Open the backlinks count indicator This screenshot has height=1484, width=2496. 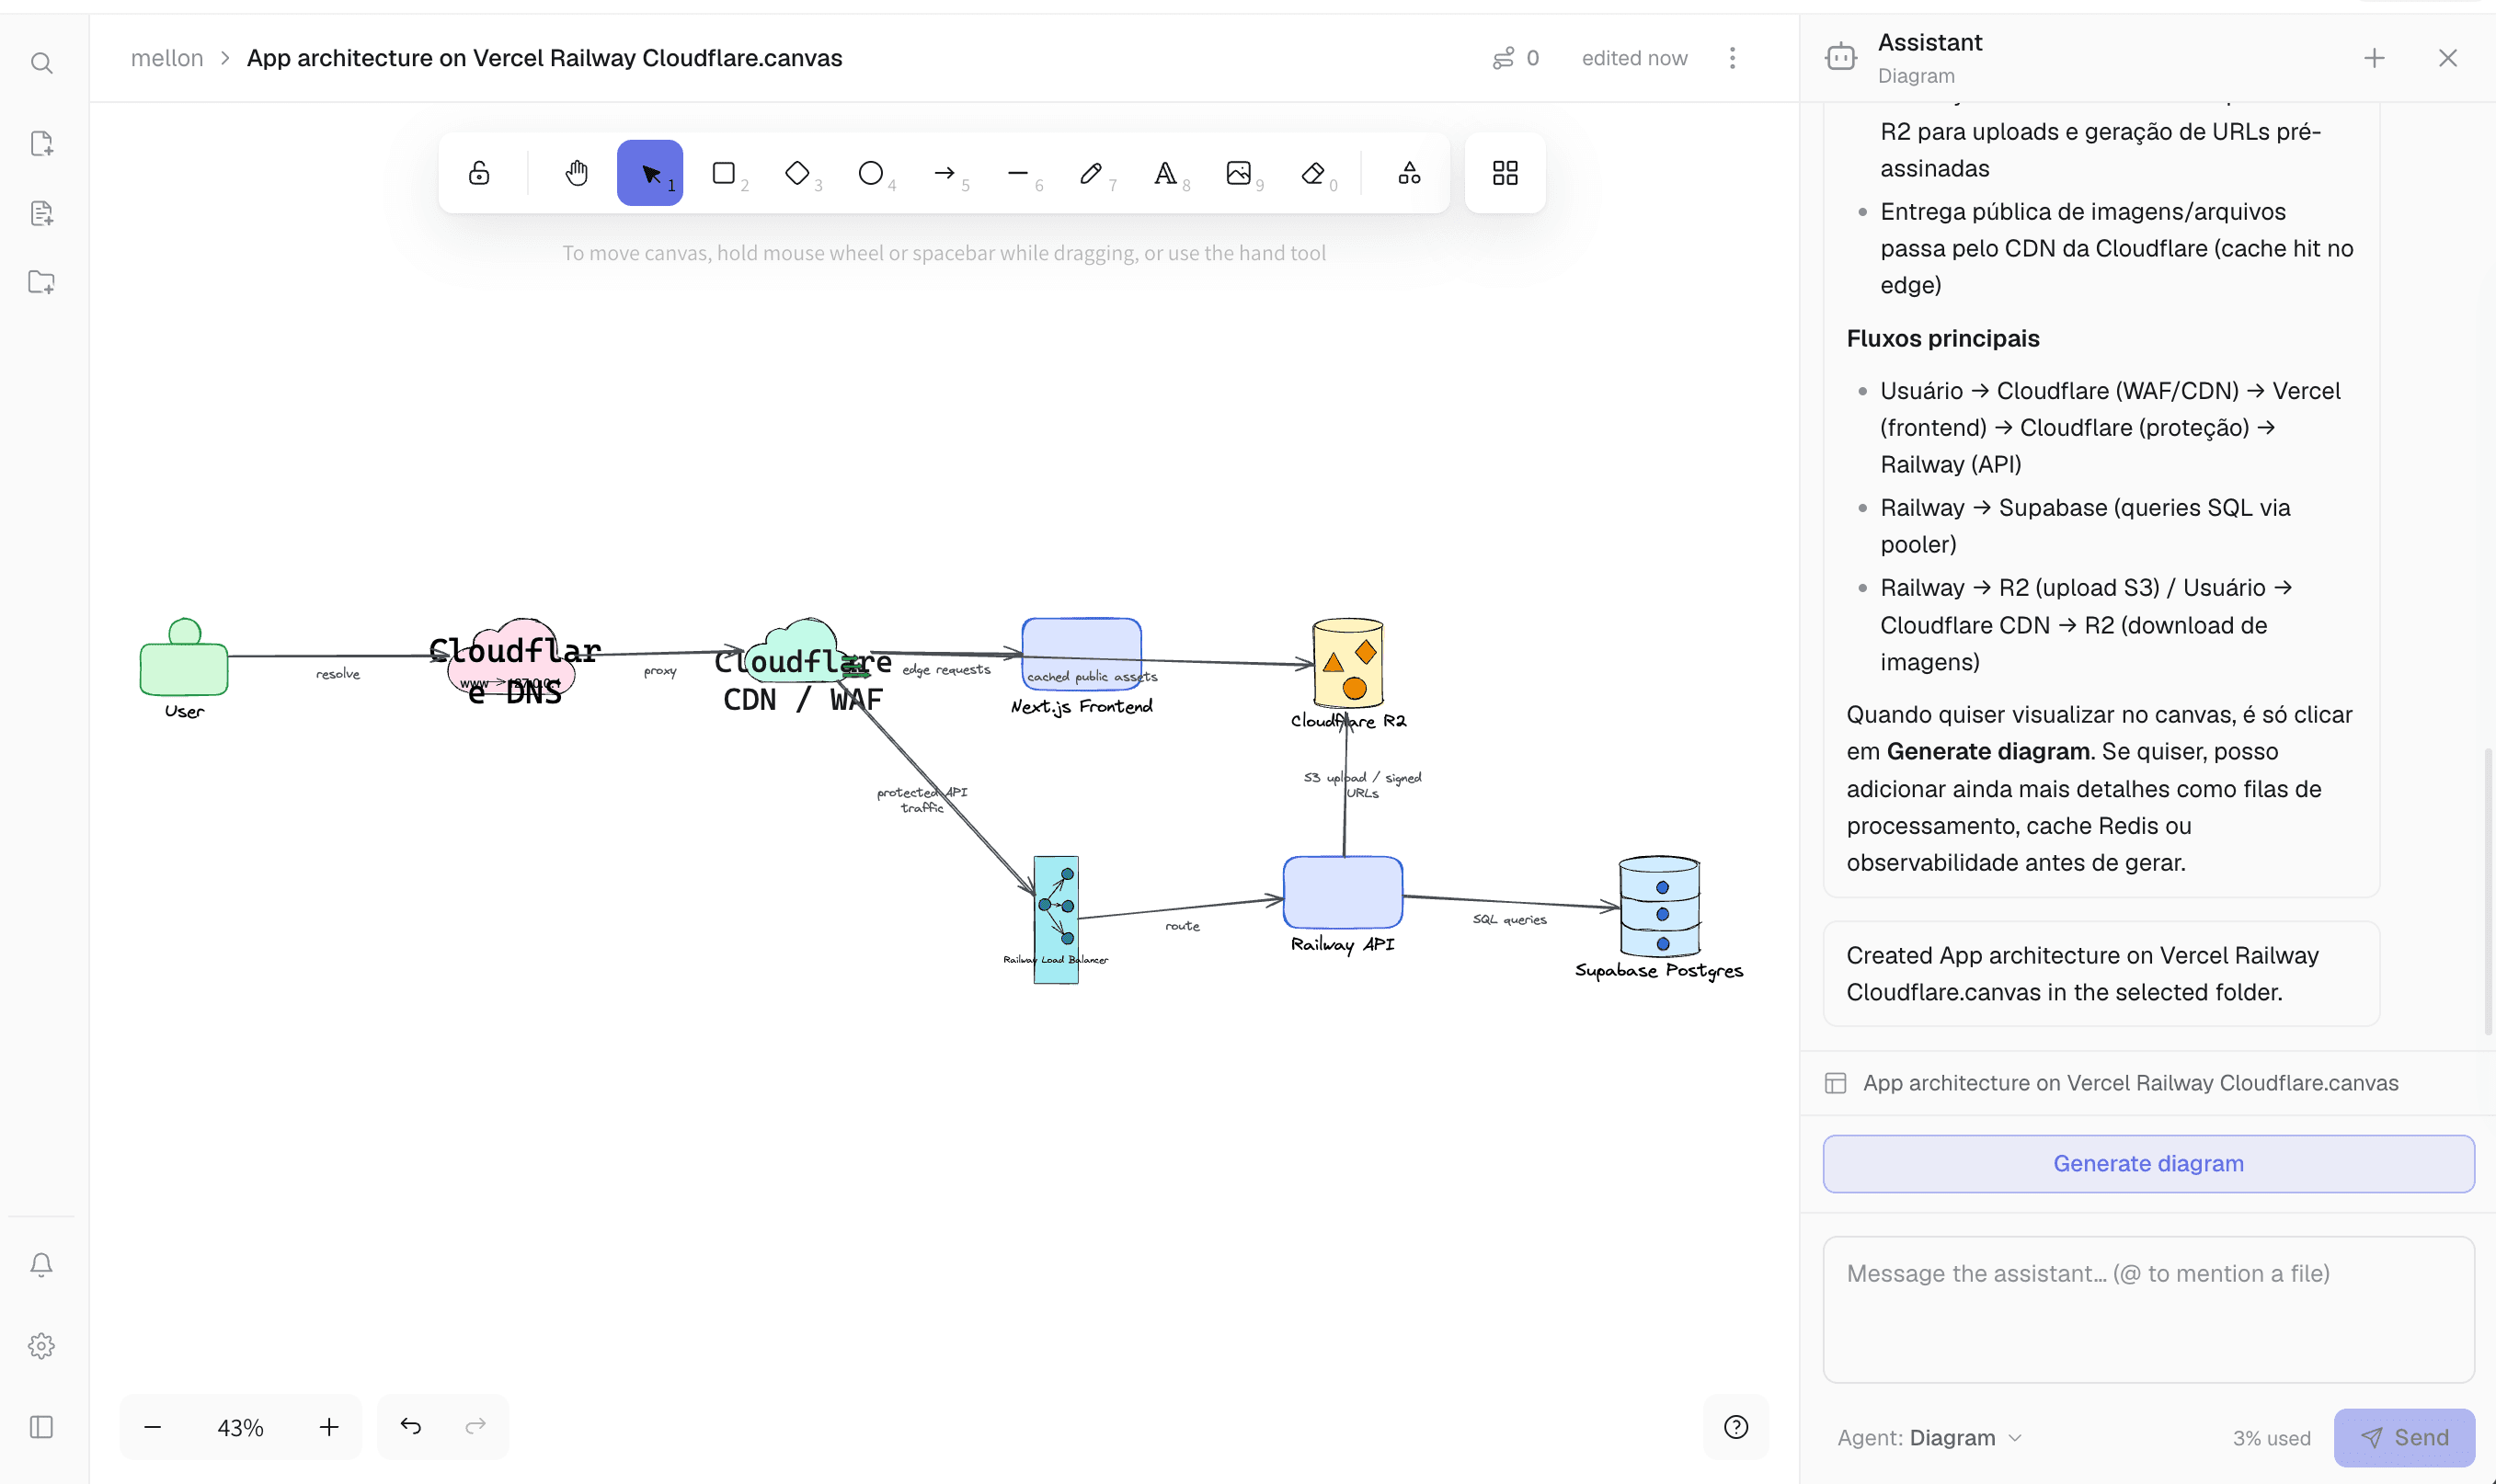1515,58
